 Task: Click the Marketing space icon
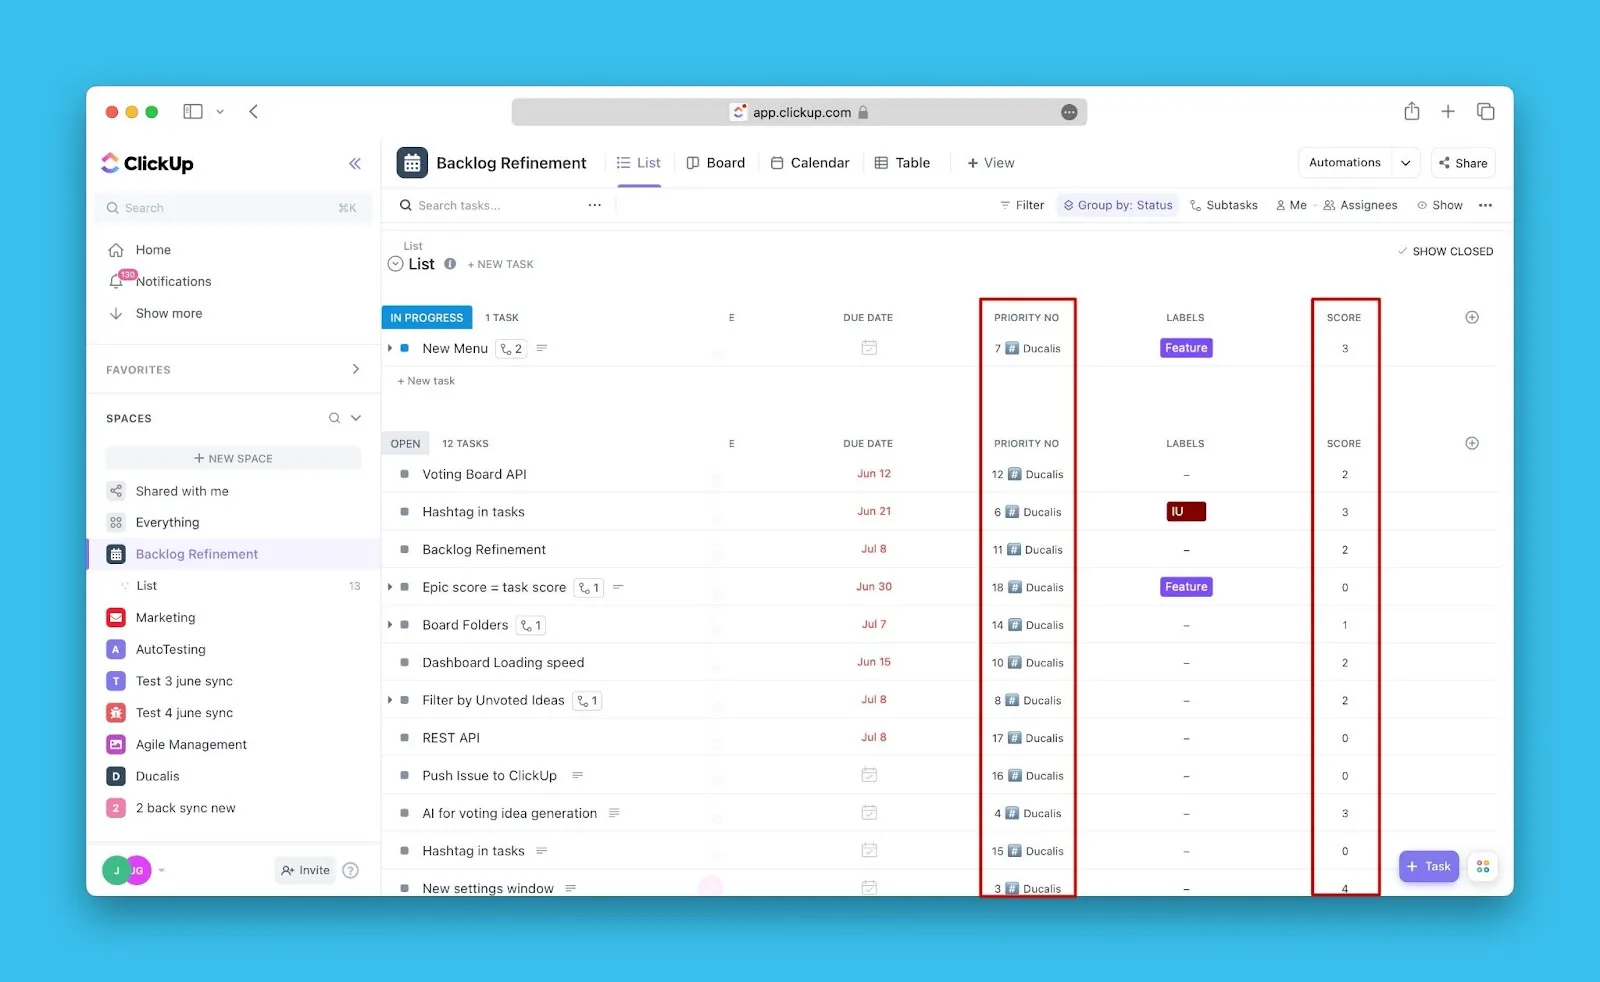click(x=116, y=617)
